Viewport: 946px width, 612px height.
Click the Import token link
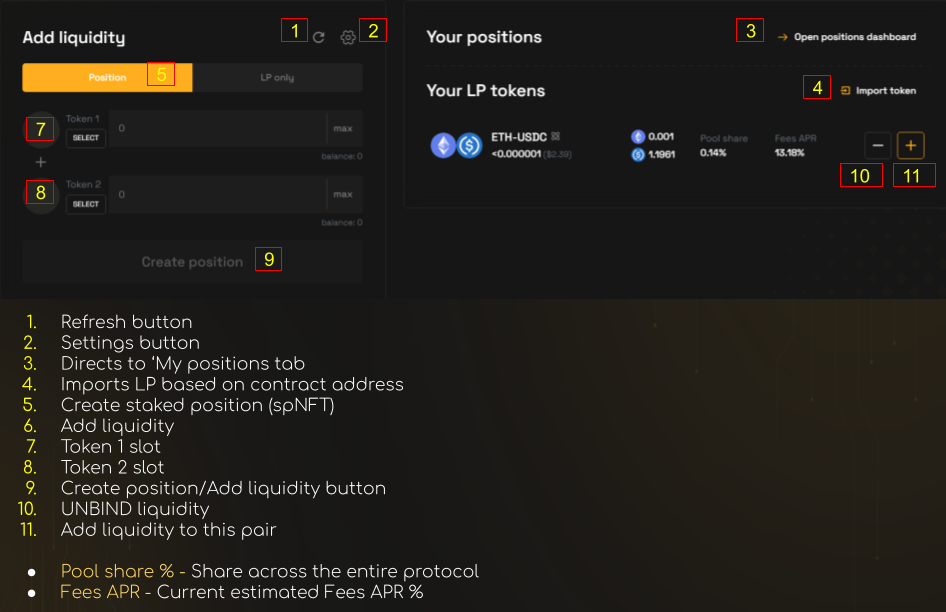click(885, 91)
